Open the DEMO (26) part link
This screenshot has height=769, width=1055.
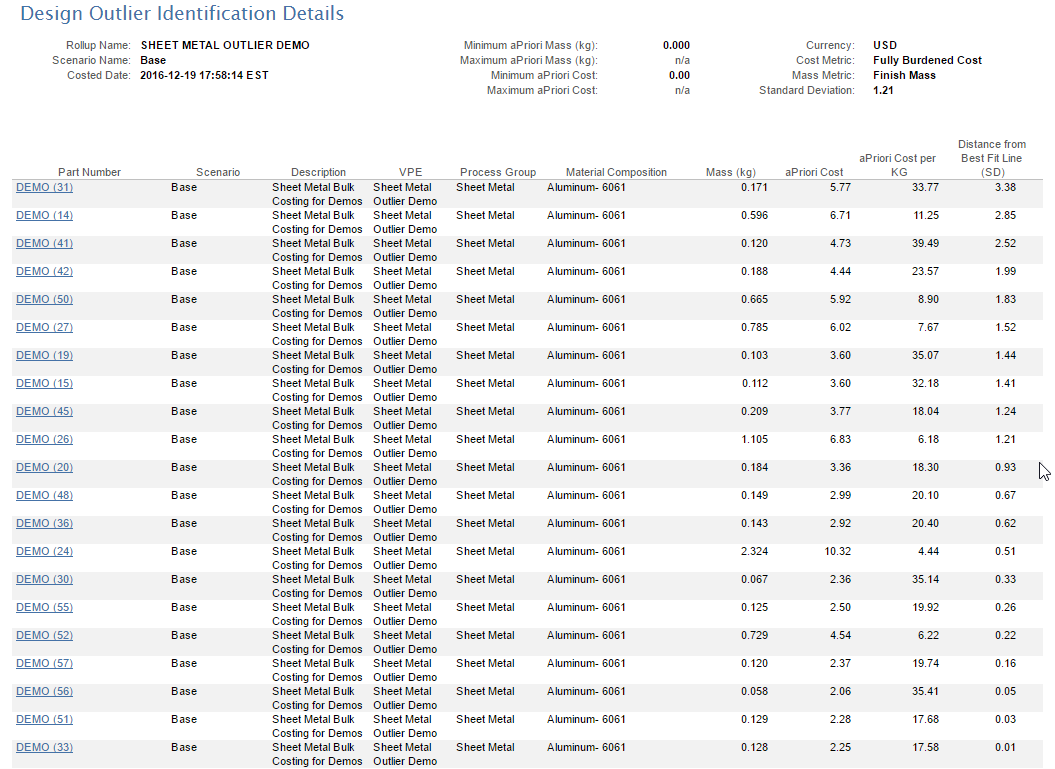coord(44,439)
